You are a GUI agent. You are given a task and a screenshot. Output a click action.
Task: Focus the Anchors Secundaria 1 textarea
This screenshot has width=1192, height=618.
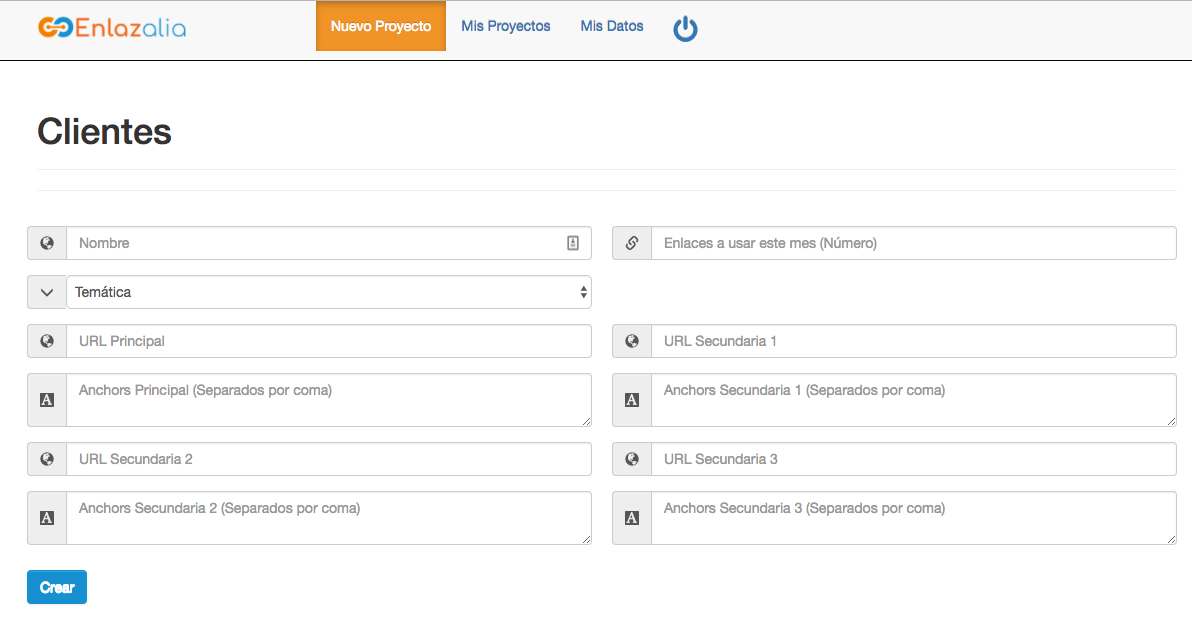point(914,400)
